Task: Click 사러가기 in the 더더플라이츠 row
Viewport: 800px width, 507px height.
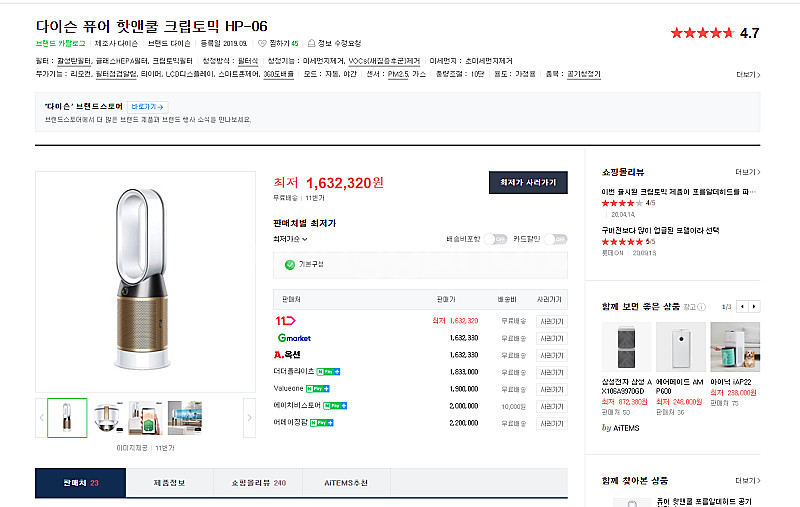Action: tap(552, 372)
